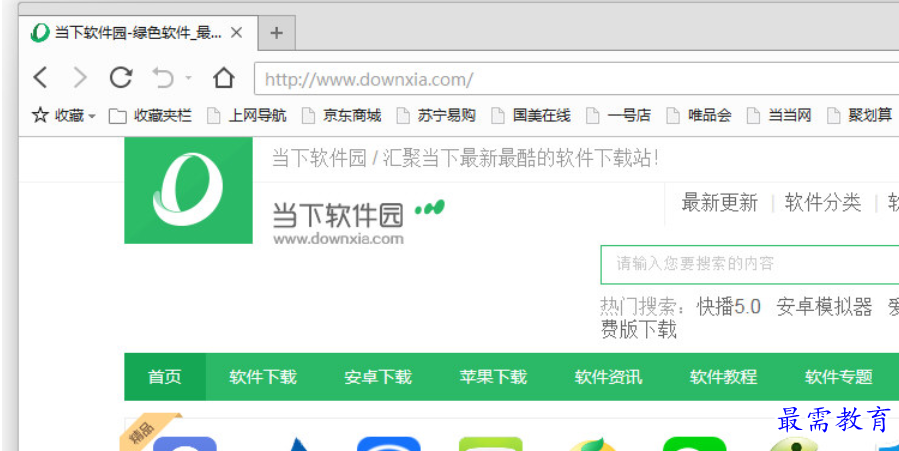Select 苹果下载 in nav bar

pyautogui.click(x=493, y=377)
